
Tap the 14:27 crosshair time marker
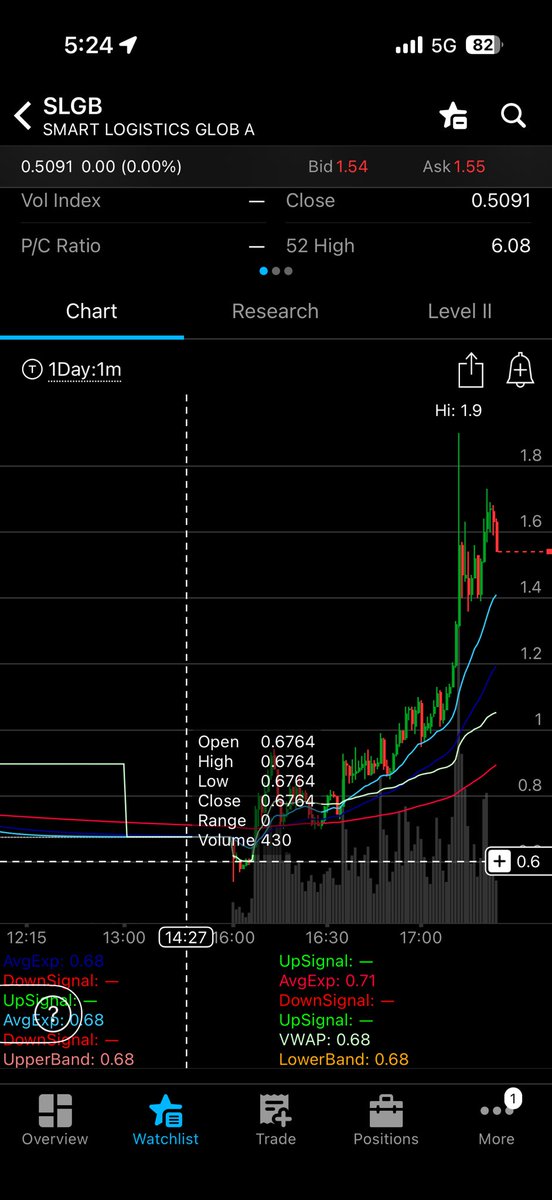(185, 937)
